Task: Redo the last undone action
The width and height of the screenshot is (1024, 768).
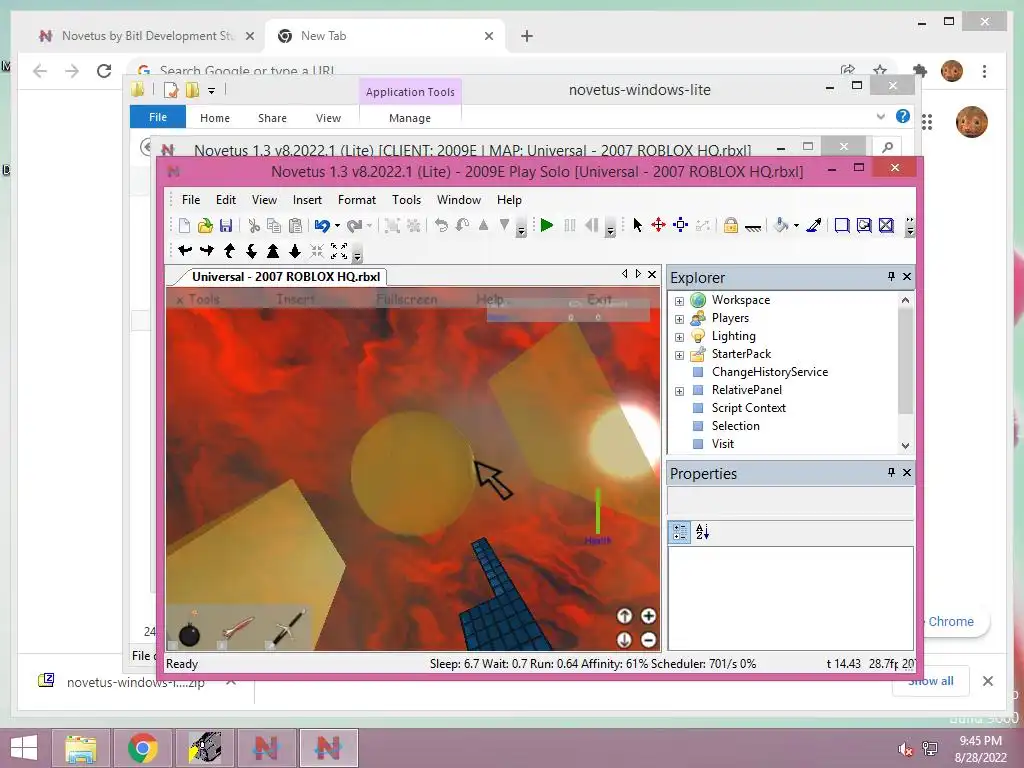Action: [x=355, y=226]
